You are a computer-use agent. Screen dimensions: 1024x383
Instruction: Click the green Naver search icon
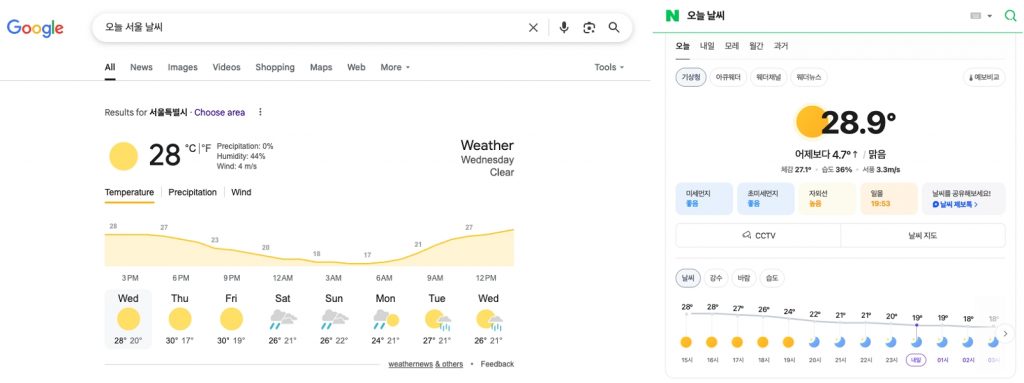coord(1010,16)
